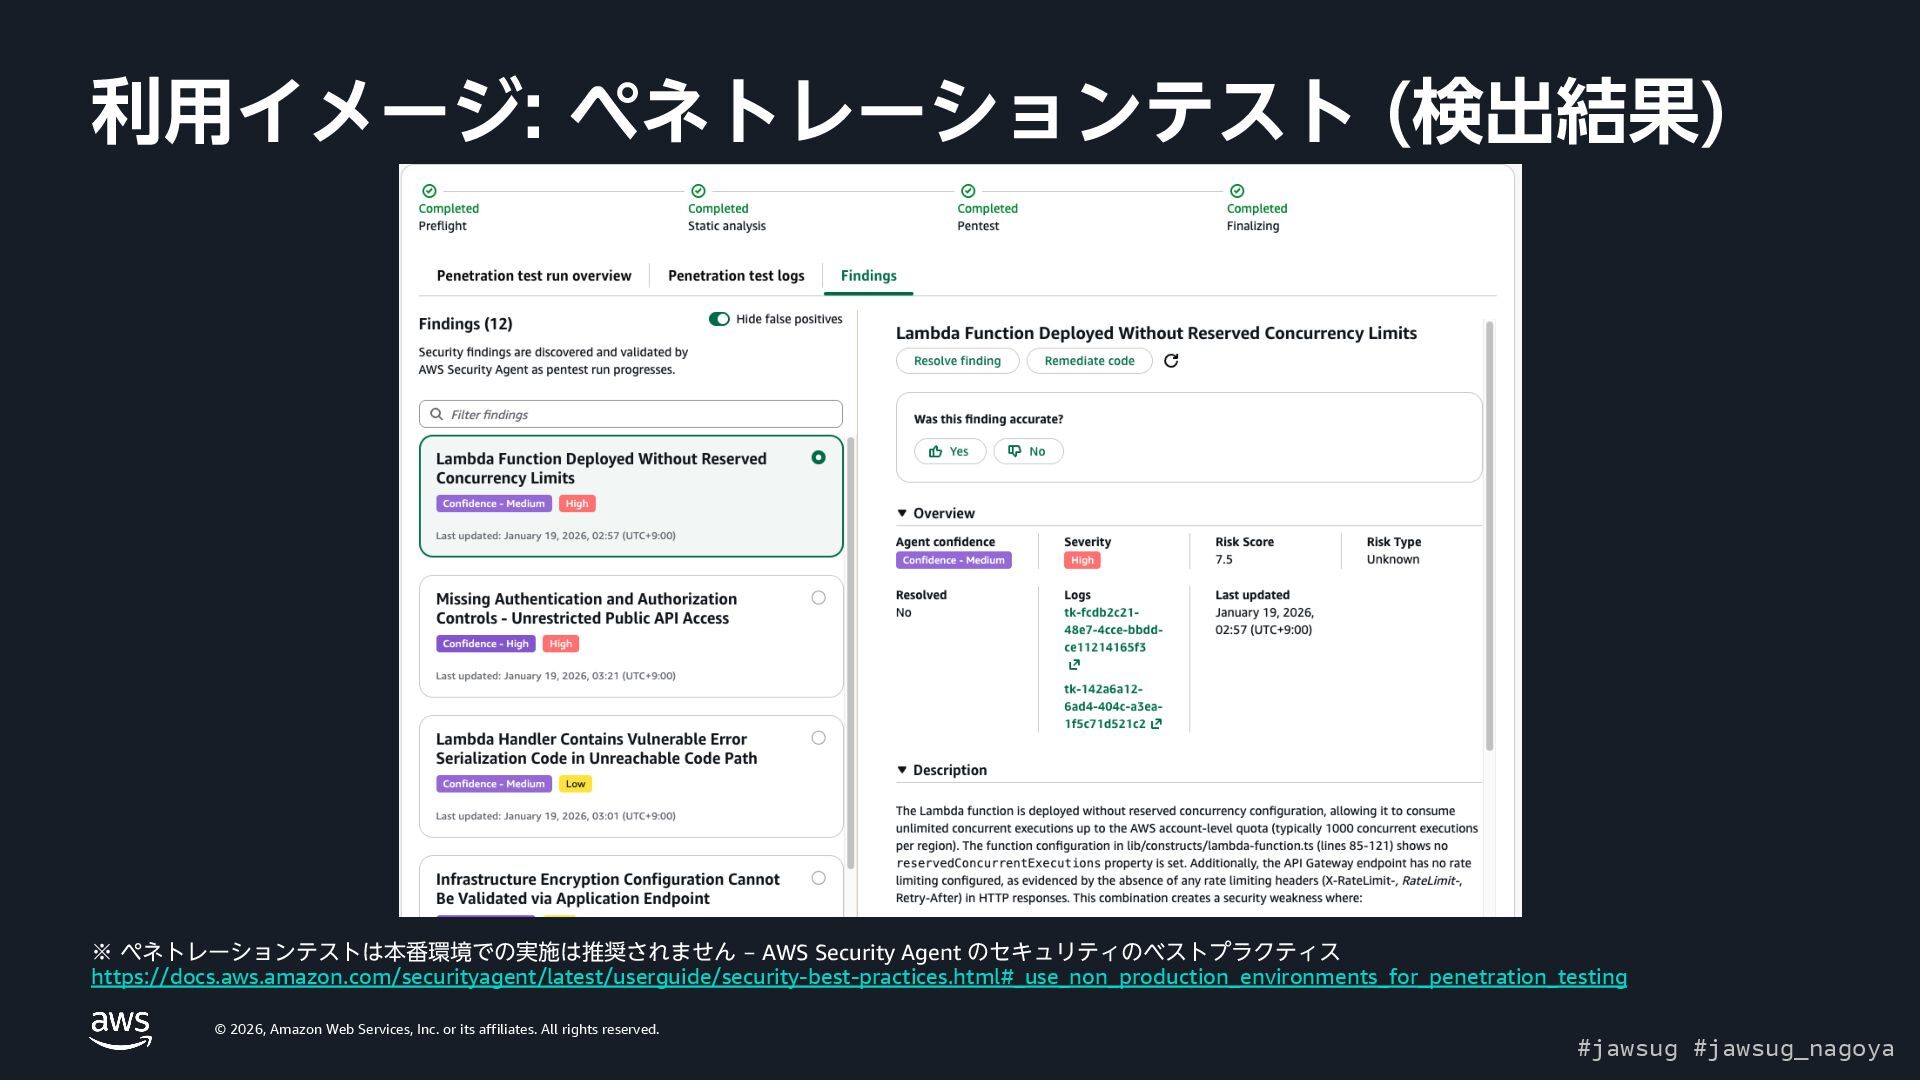Viewport: 1920px width, 1080px height.
Task: Select Infrastructure Encryption Configuration finding radio
Action: 818,878
